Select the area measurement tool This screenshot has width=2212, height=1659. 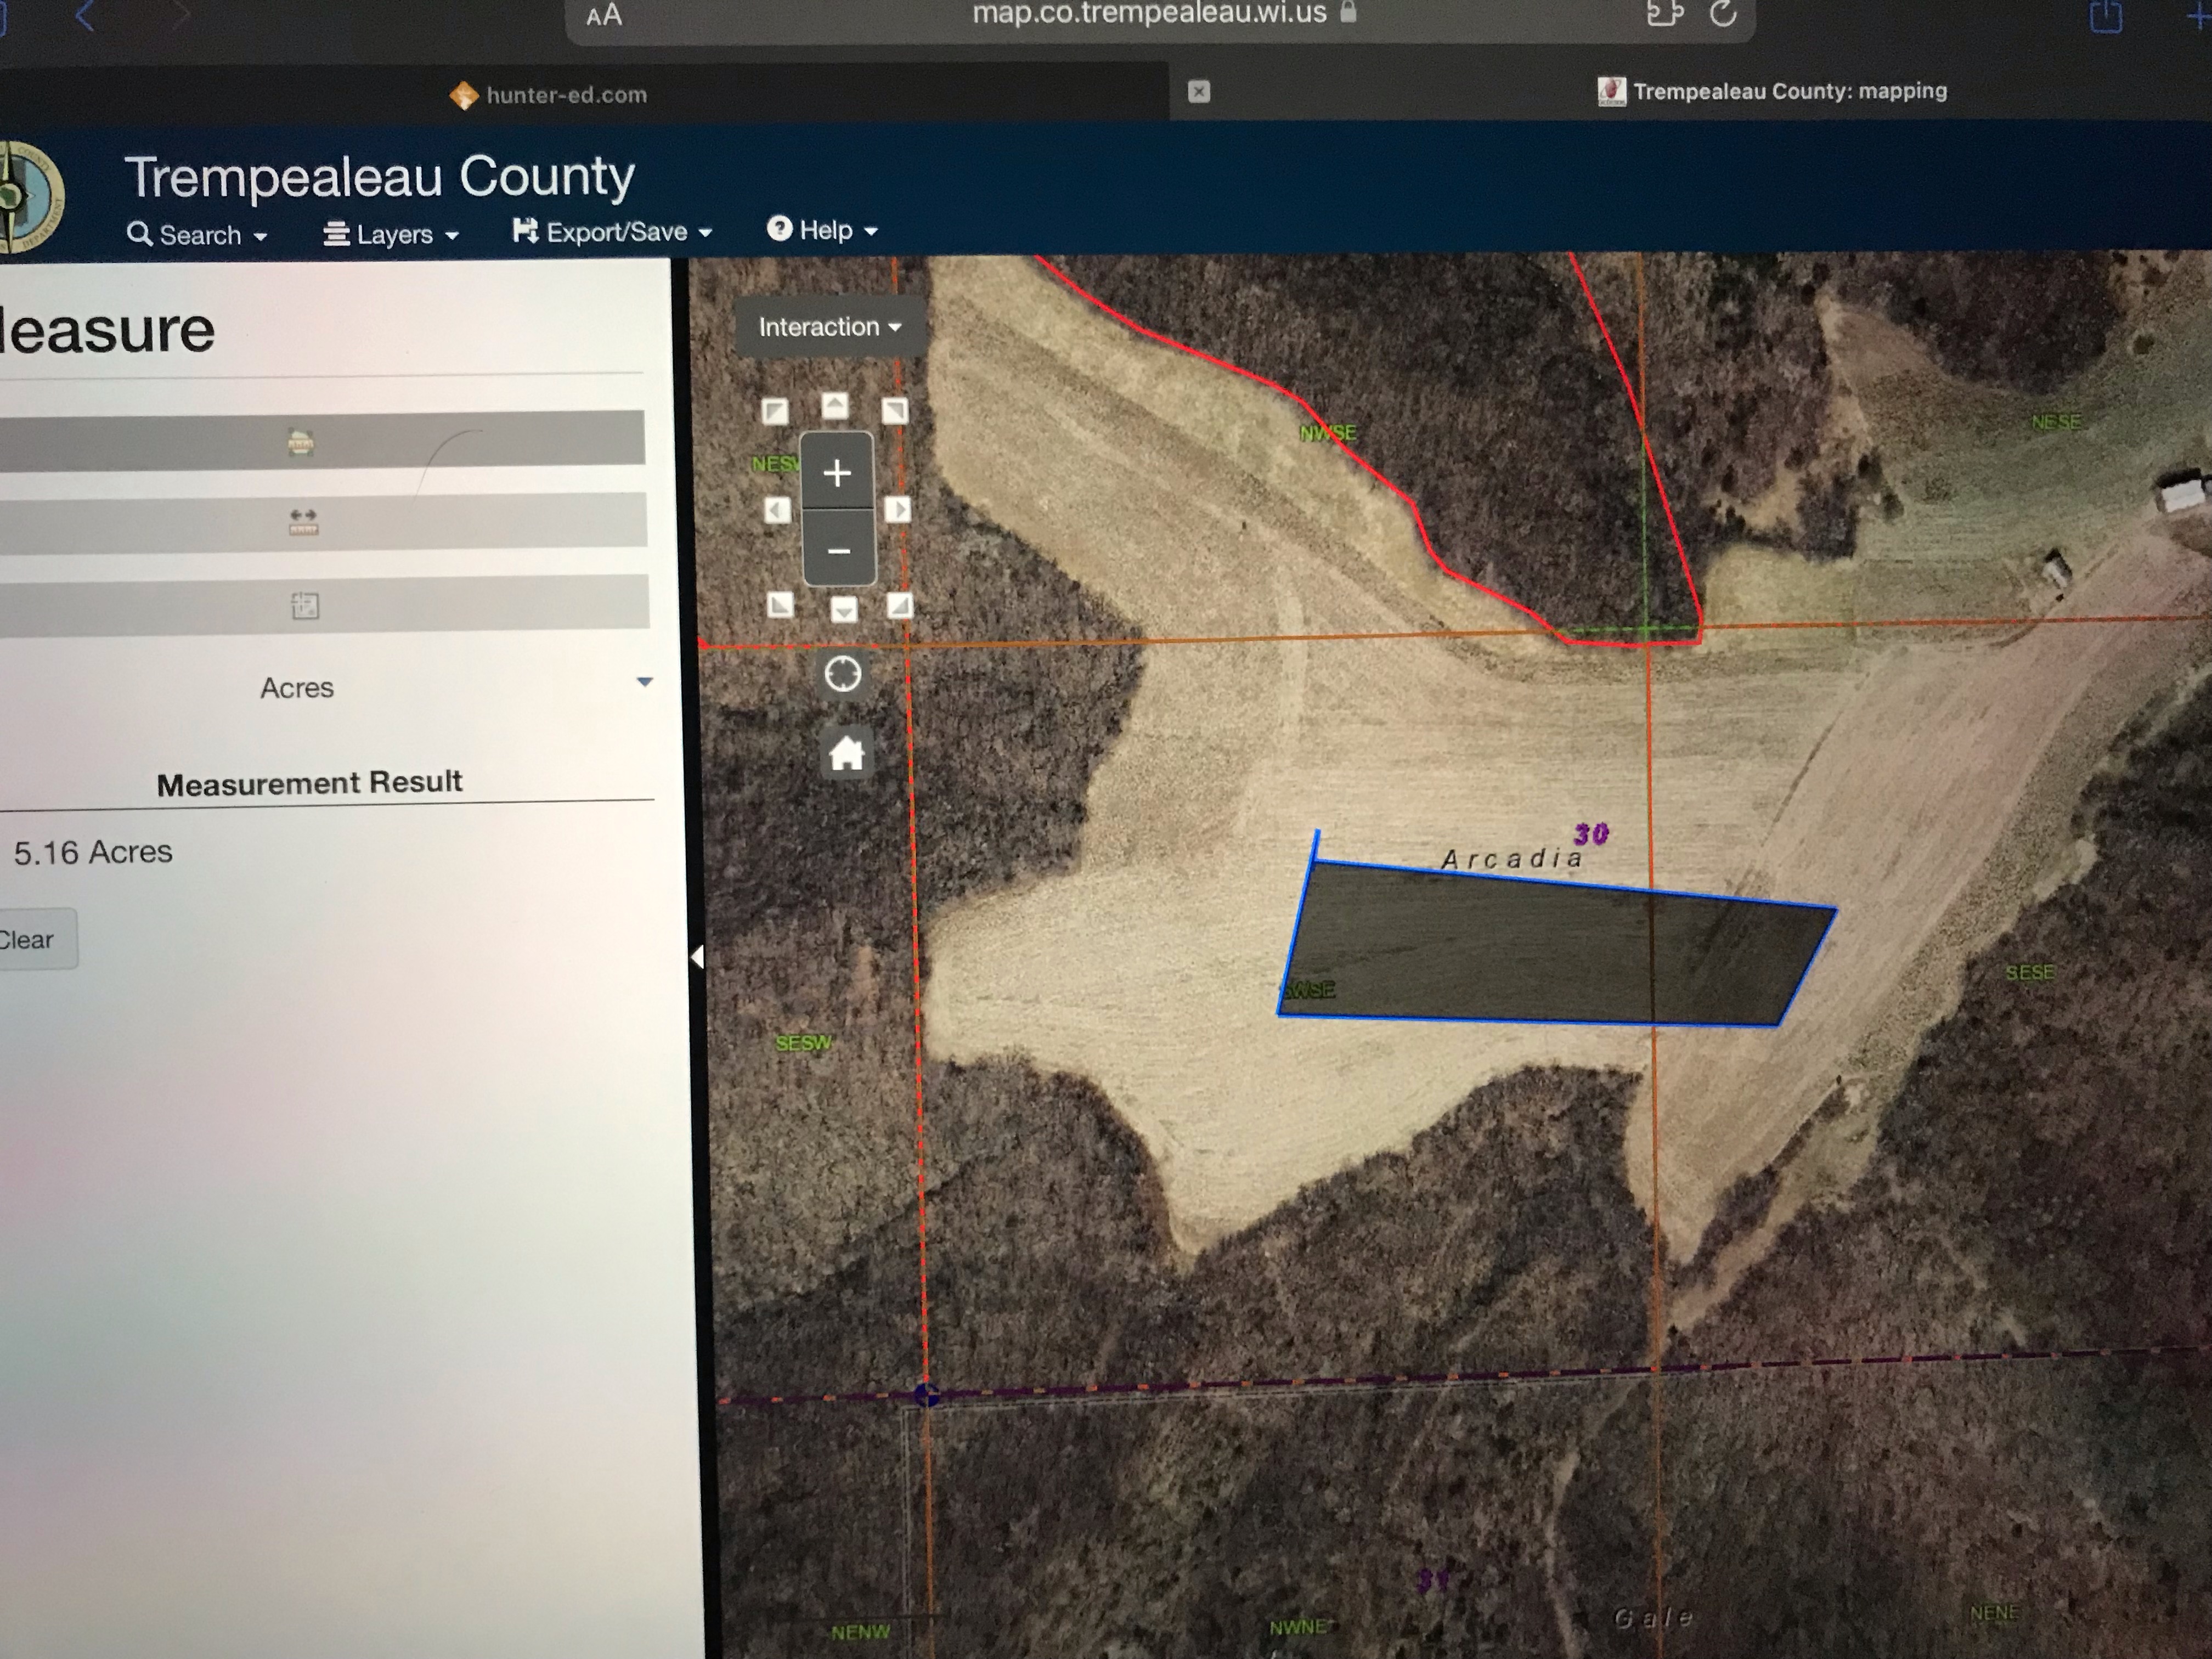tap(301, 441)
